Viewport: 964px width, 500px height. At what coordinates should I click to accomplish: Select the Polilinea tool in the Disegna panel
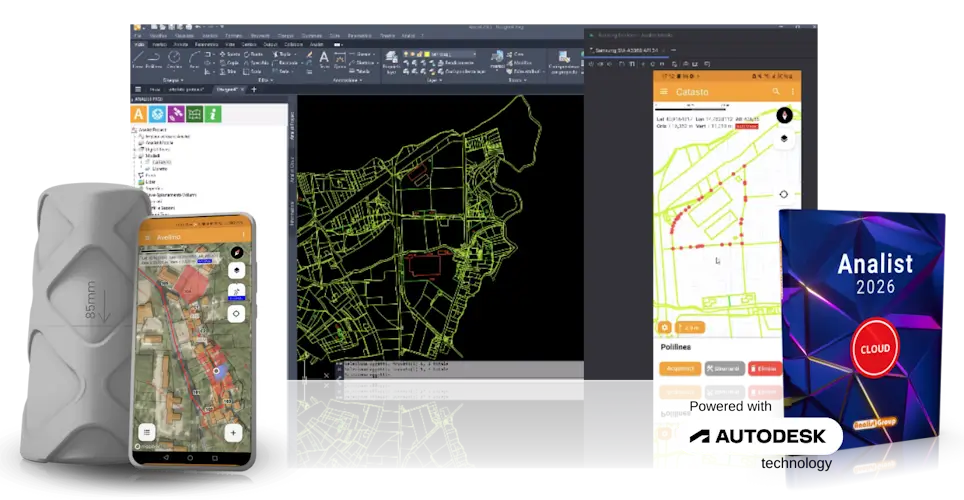pos(154,60)
